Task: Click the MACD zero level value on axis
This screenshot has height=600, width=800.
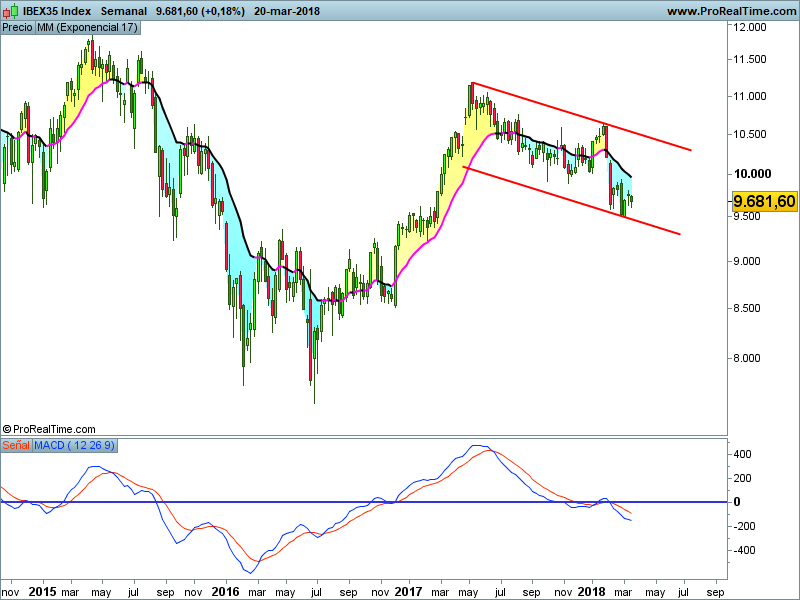Action: pos(740,502)
